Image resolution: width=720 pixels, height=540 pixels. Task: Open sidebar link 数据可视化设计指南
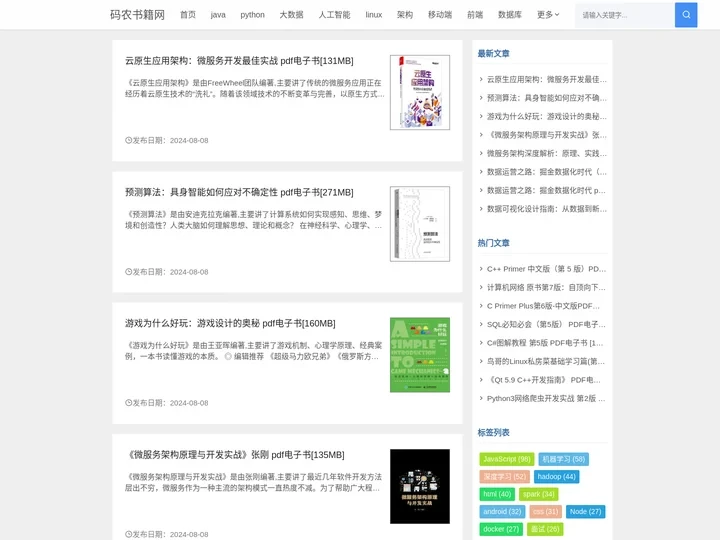(x=546, y=208)
